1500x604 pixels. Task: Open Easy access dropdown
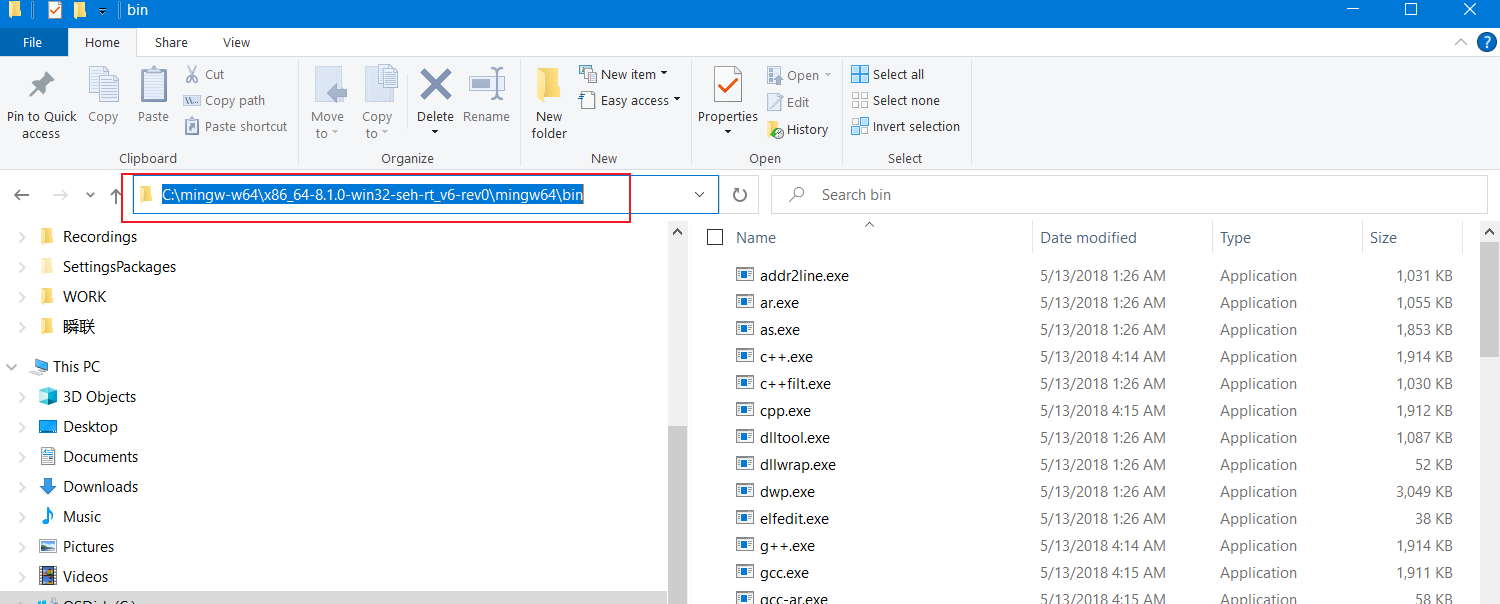point(629,100)
